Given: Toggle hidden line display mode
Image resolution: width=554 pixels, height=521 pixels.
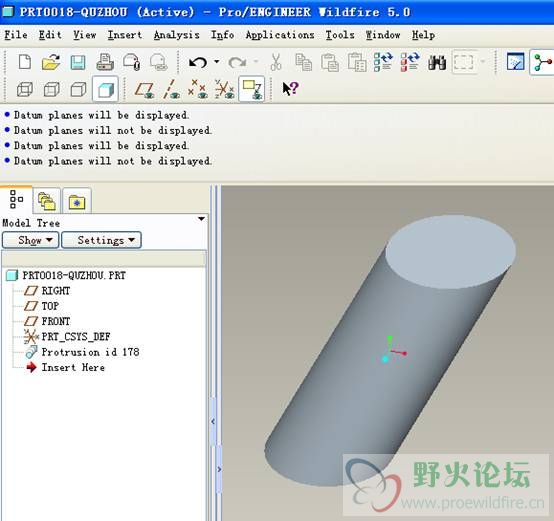Looking at the screenshot, I should point(52,89).
